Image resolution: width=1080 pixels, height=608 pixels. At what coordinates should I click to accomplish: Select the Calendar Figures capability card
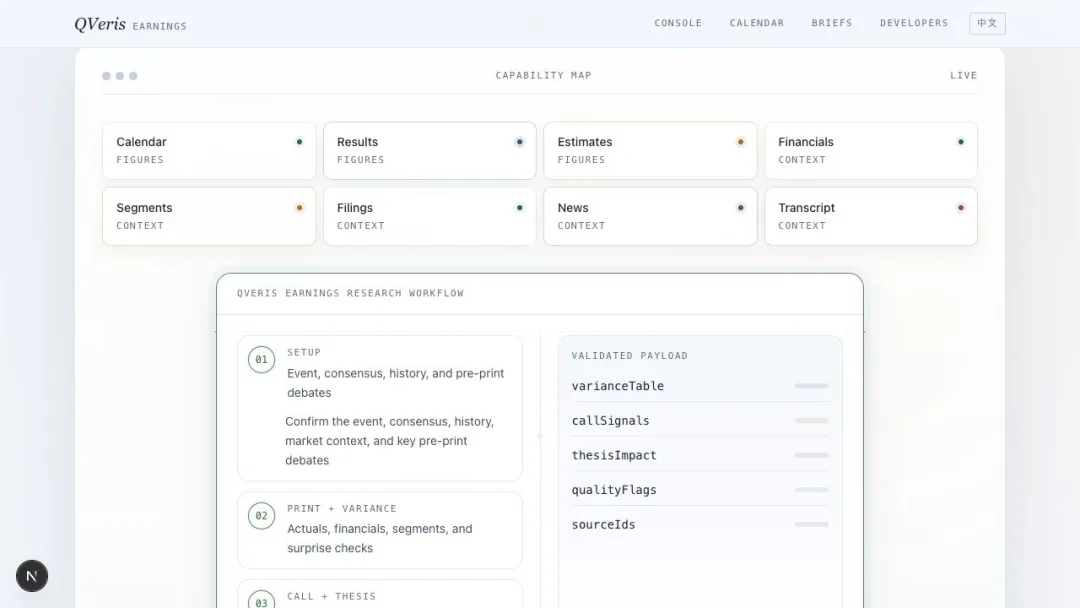coord(209,151)
